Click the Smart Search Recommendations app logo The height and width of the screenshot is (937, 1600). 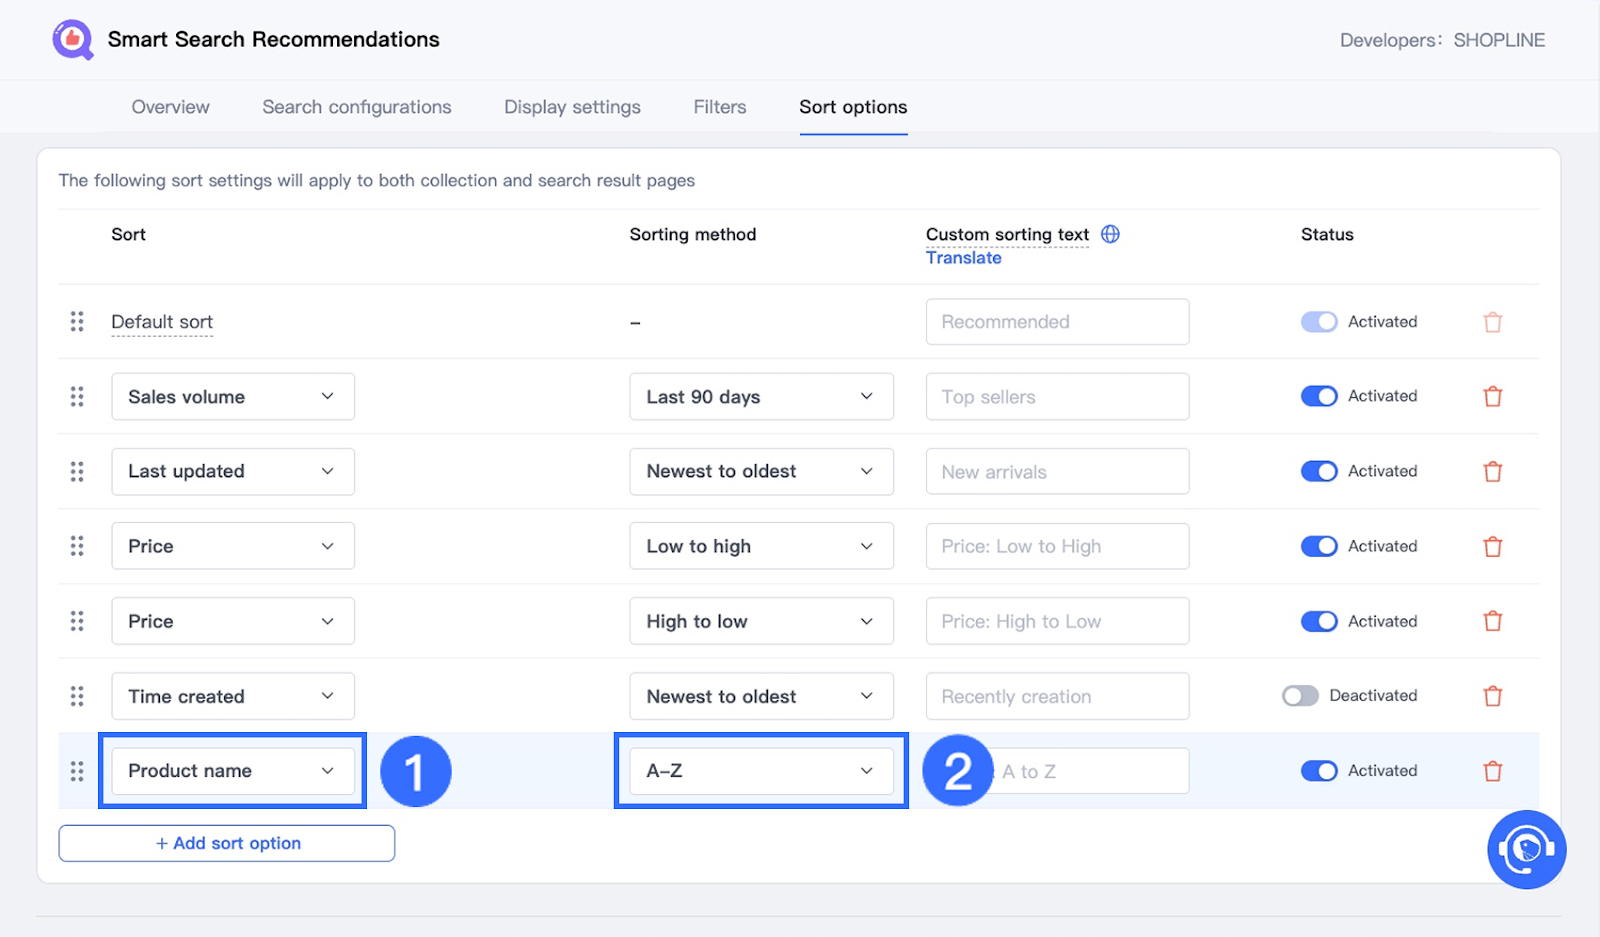[x=72, y=40]
